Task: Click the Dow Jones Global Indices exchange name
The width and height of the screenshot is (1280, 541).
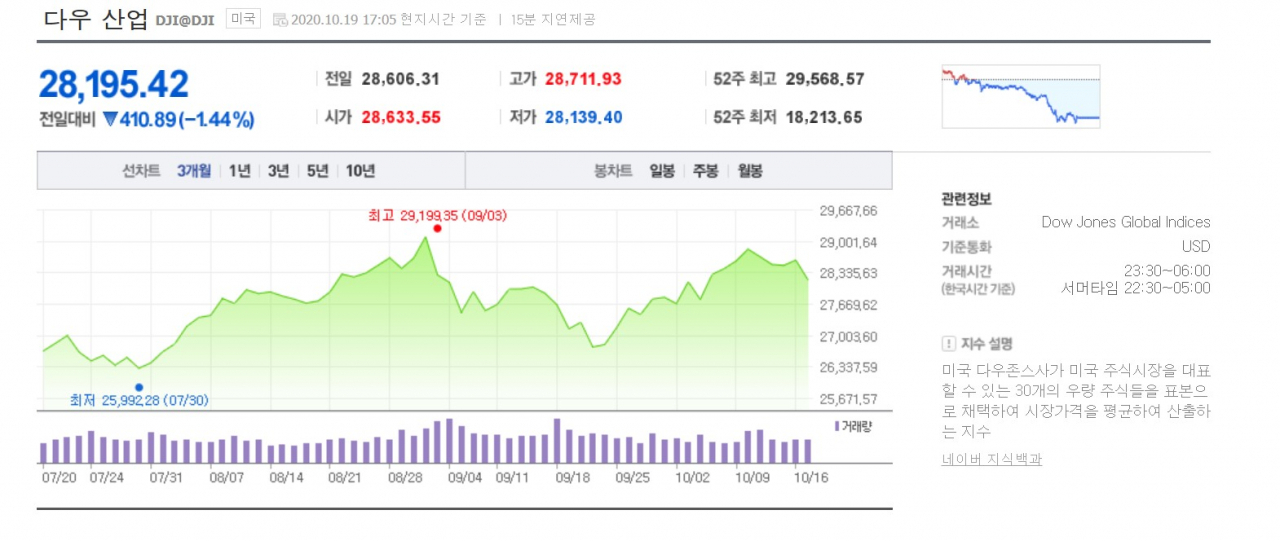Action: (1126, 222)
